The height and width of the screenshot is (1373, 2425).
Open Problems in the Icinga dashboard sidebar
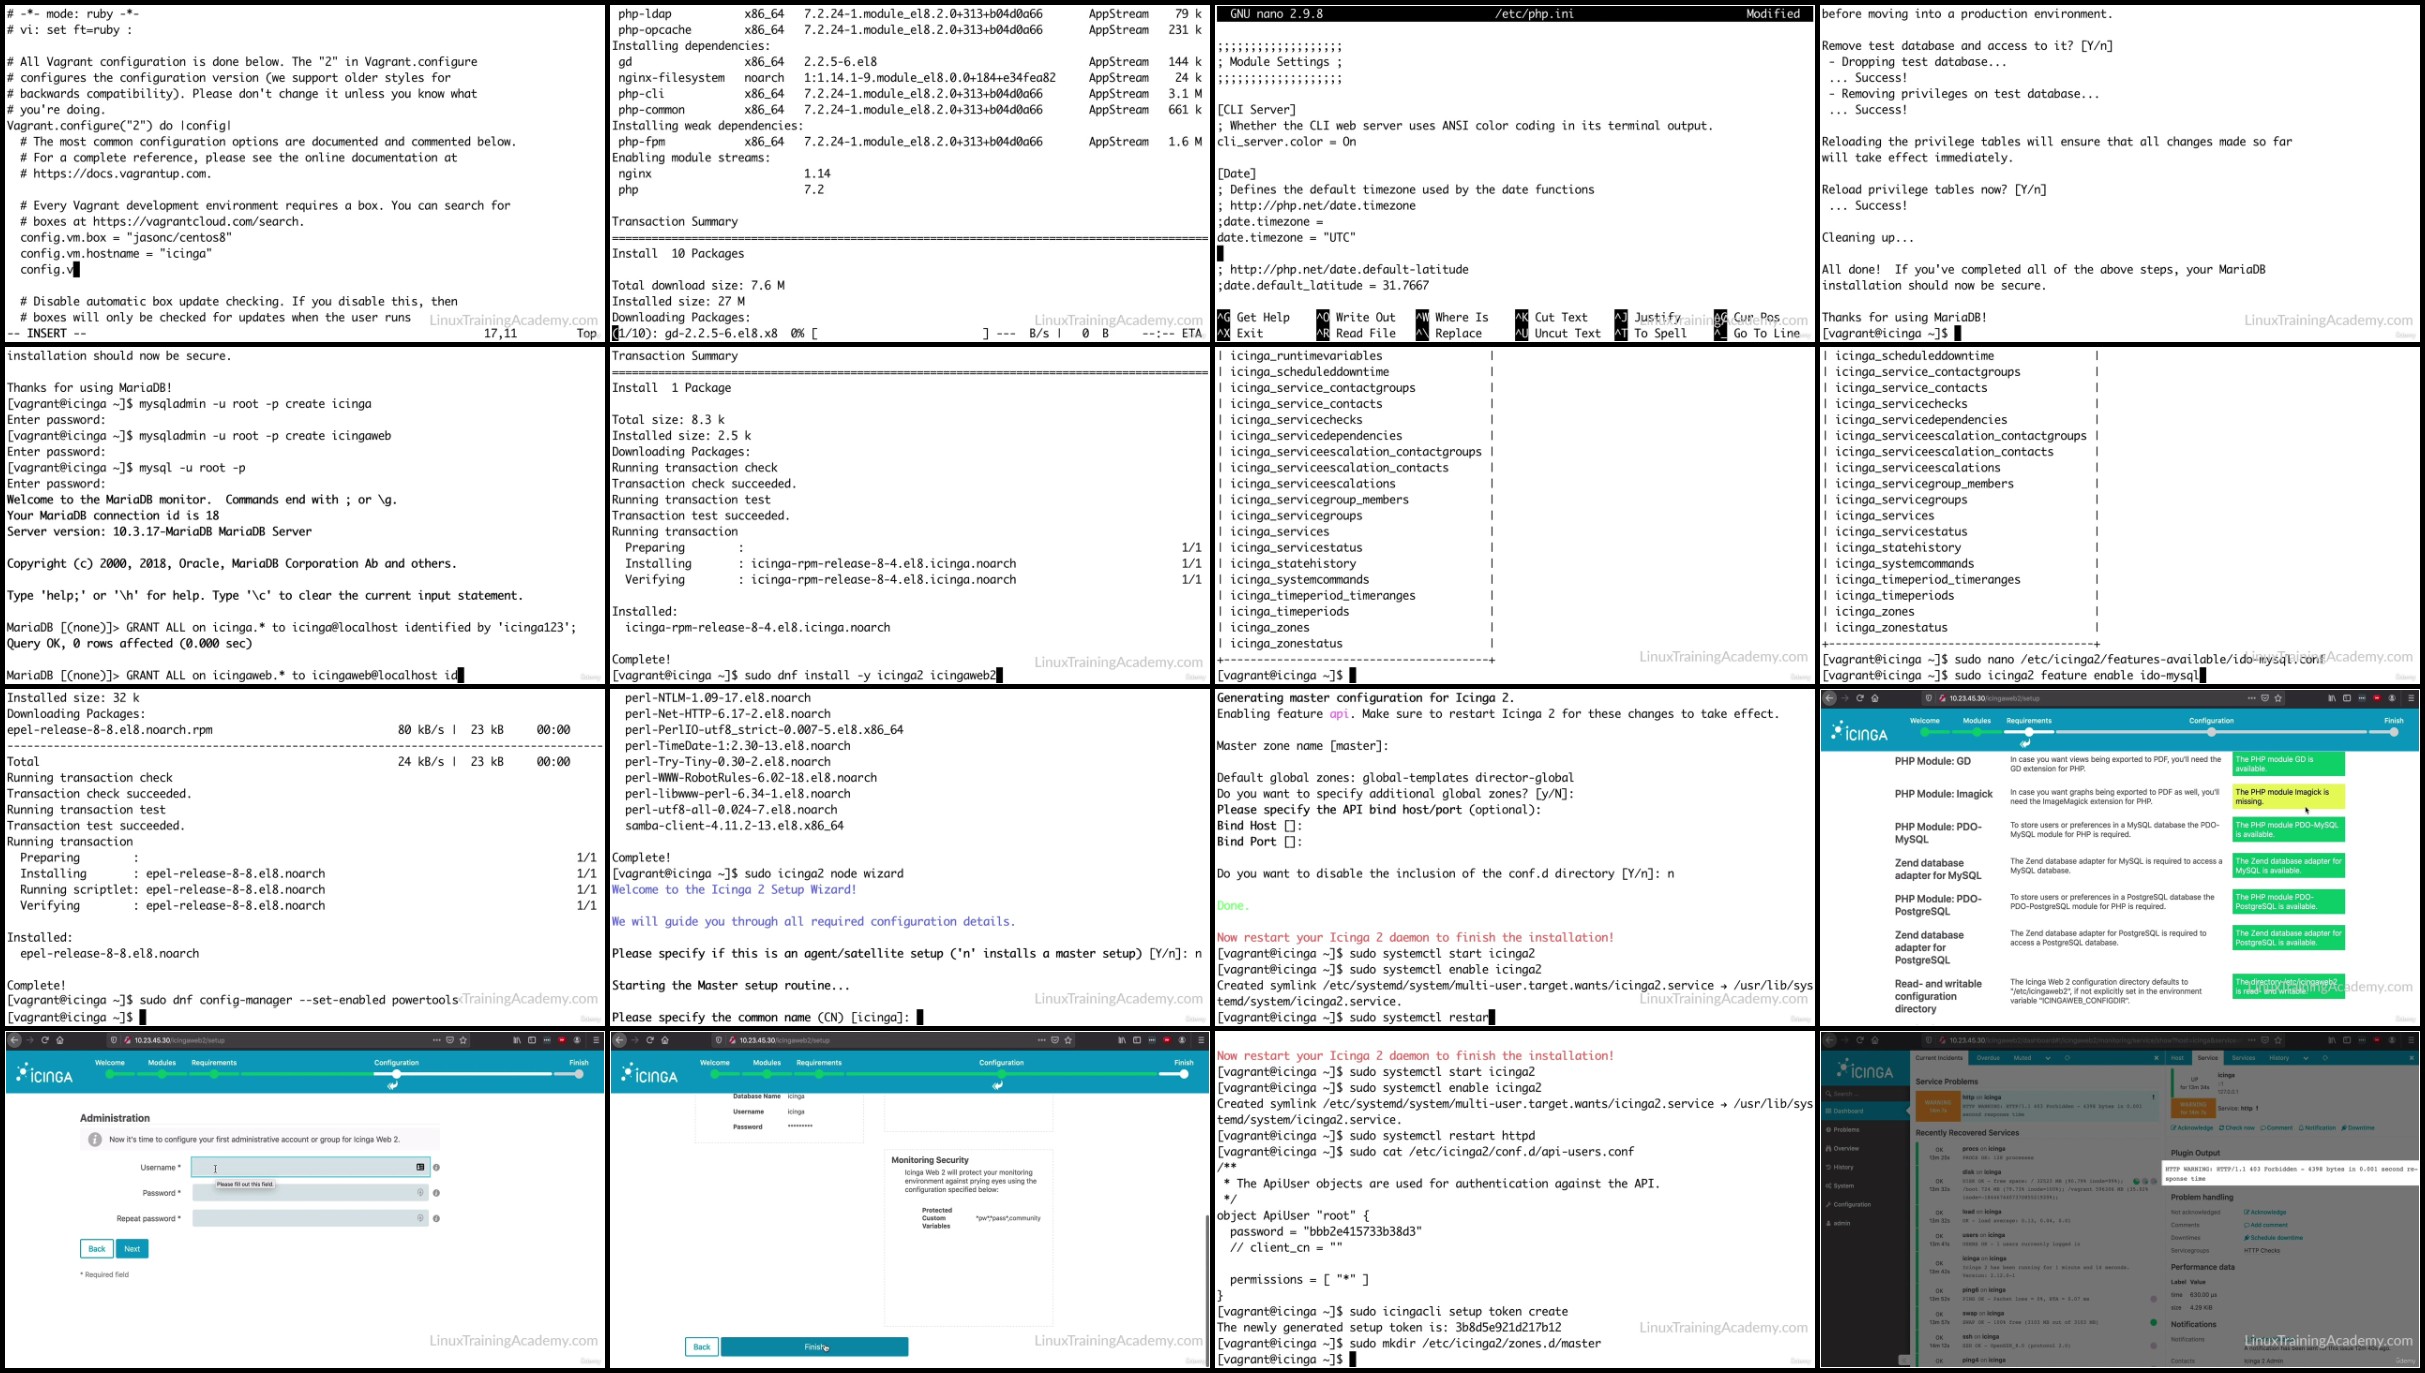pyautogui.click(x=1846, y=1130)
